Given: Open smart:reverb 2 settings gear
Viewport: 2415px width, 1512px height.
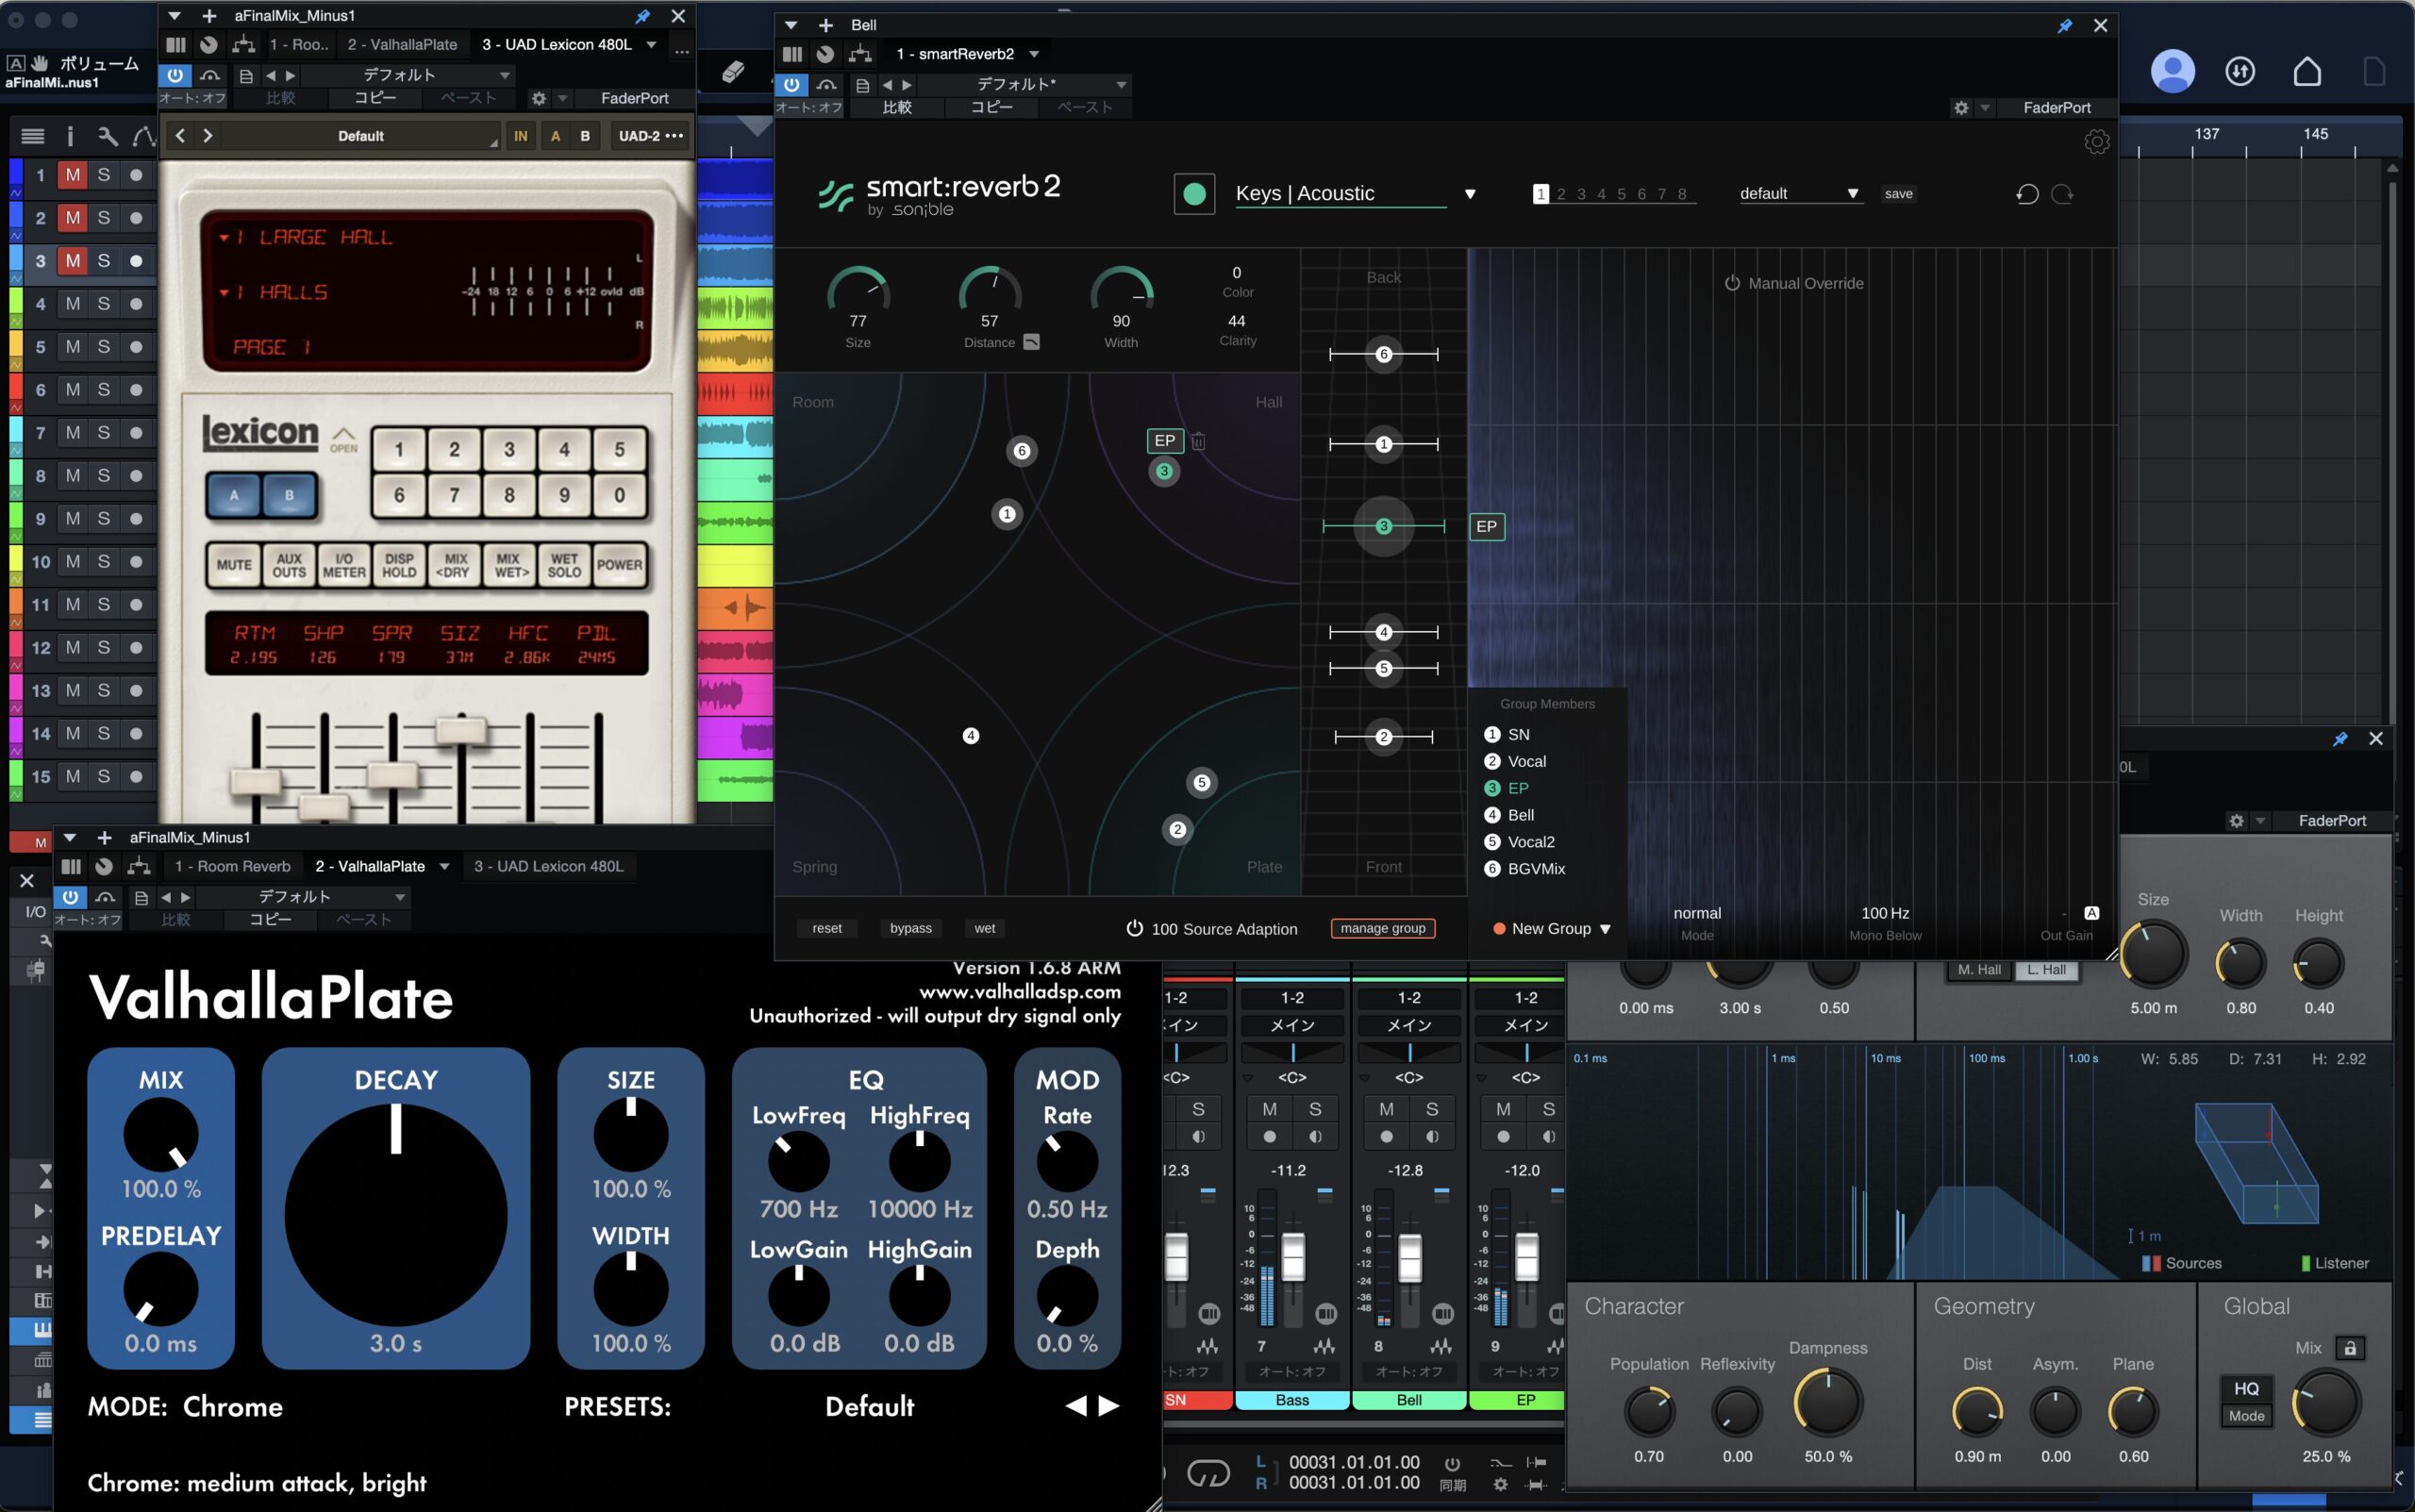Looking at the screenshot, I should (2096, 142).
